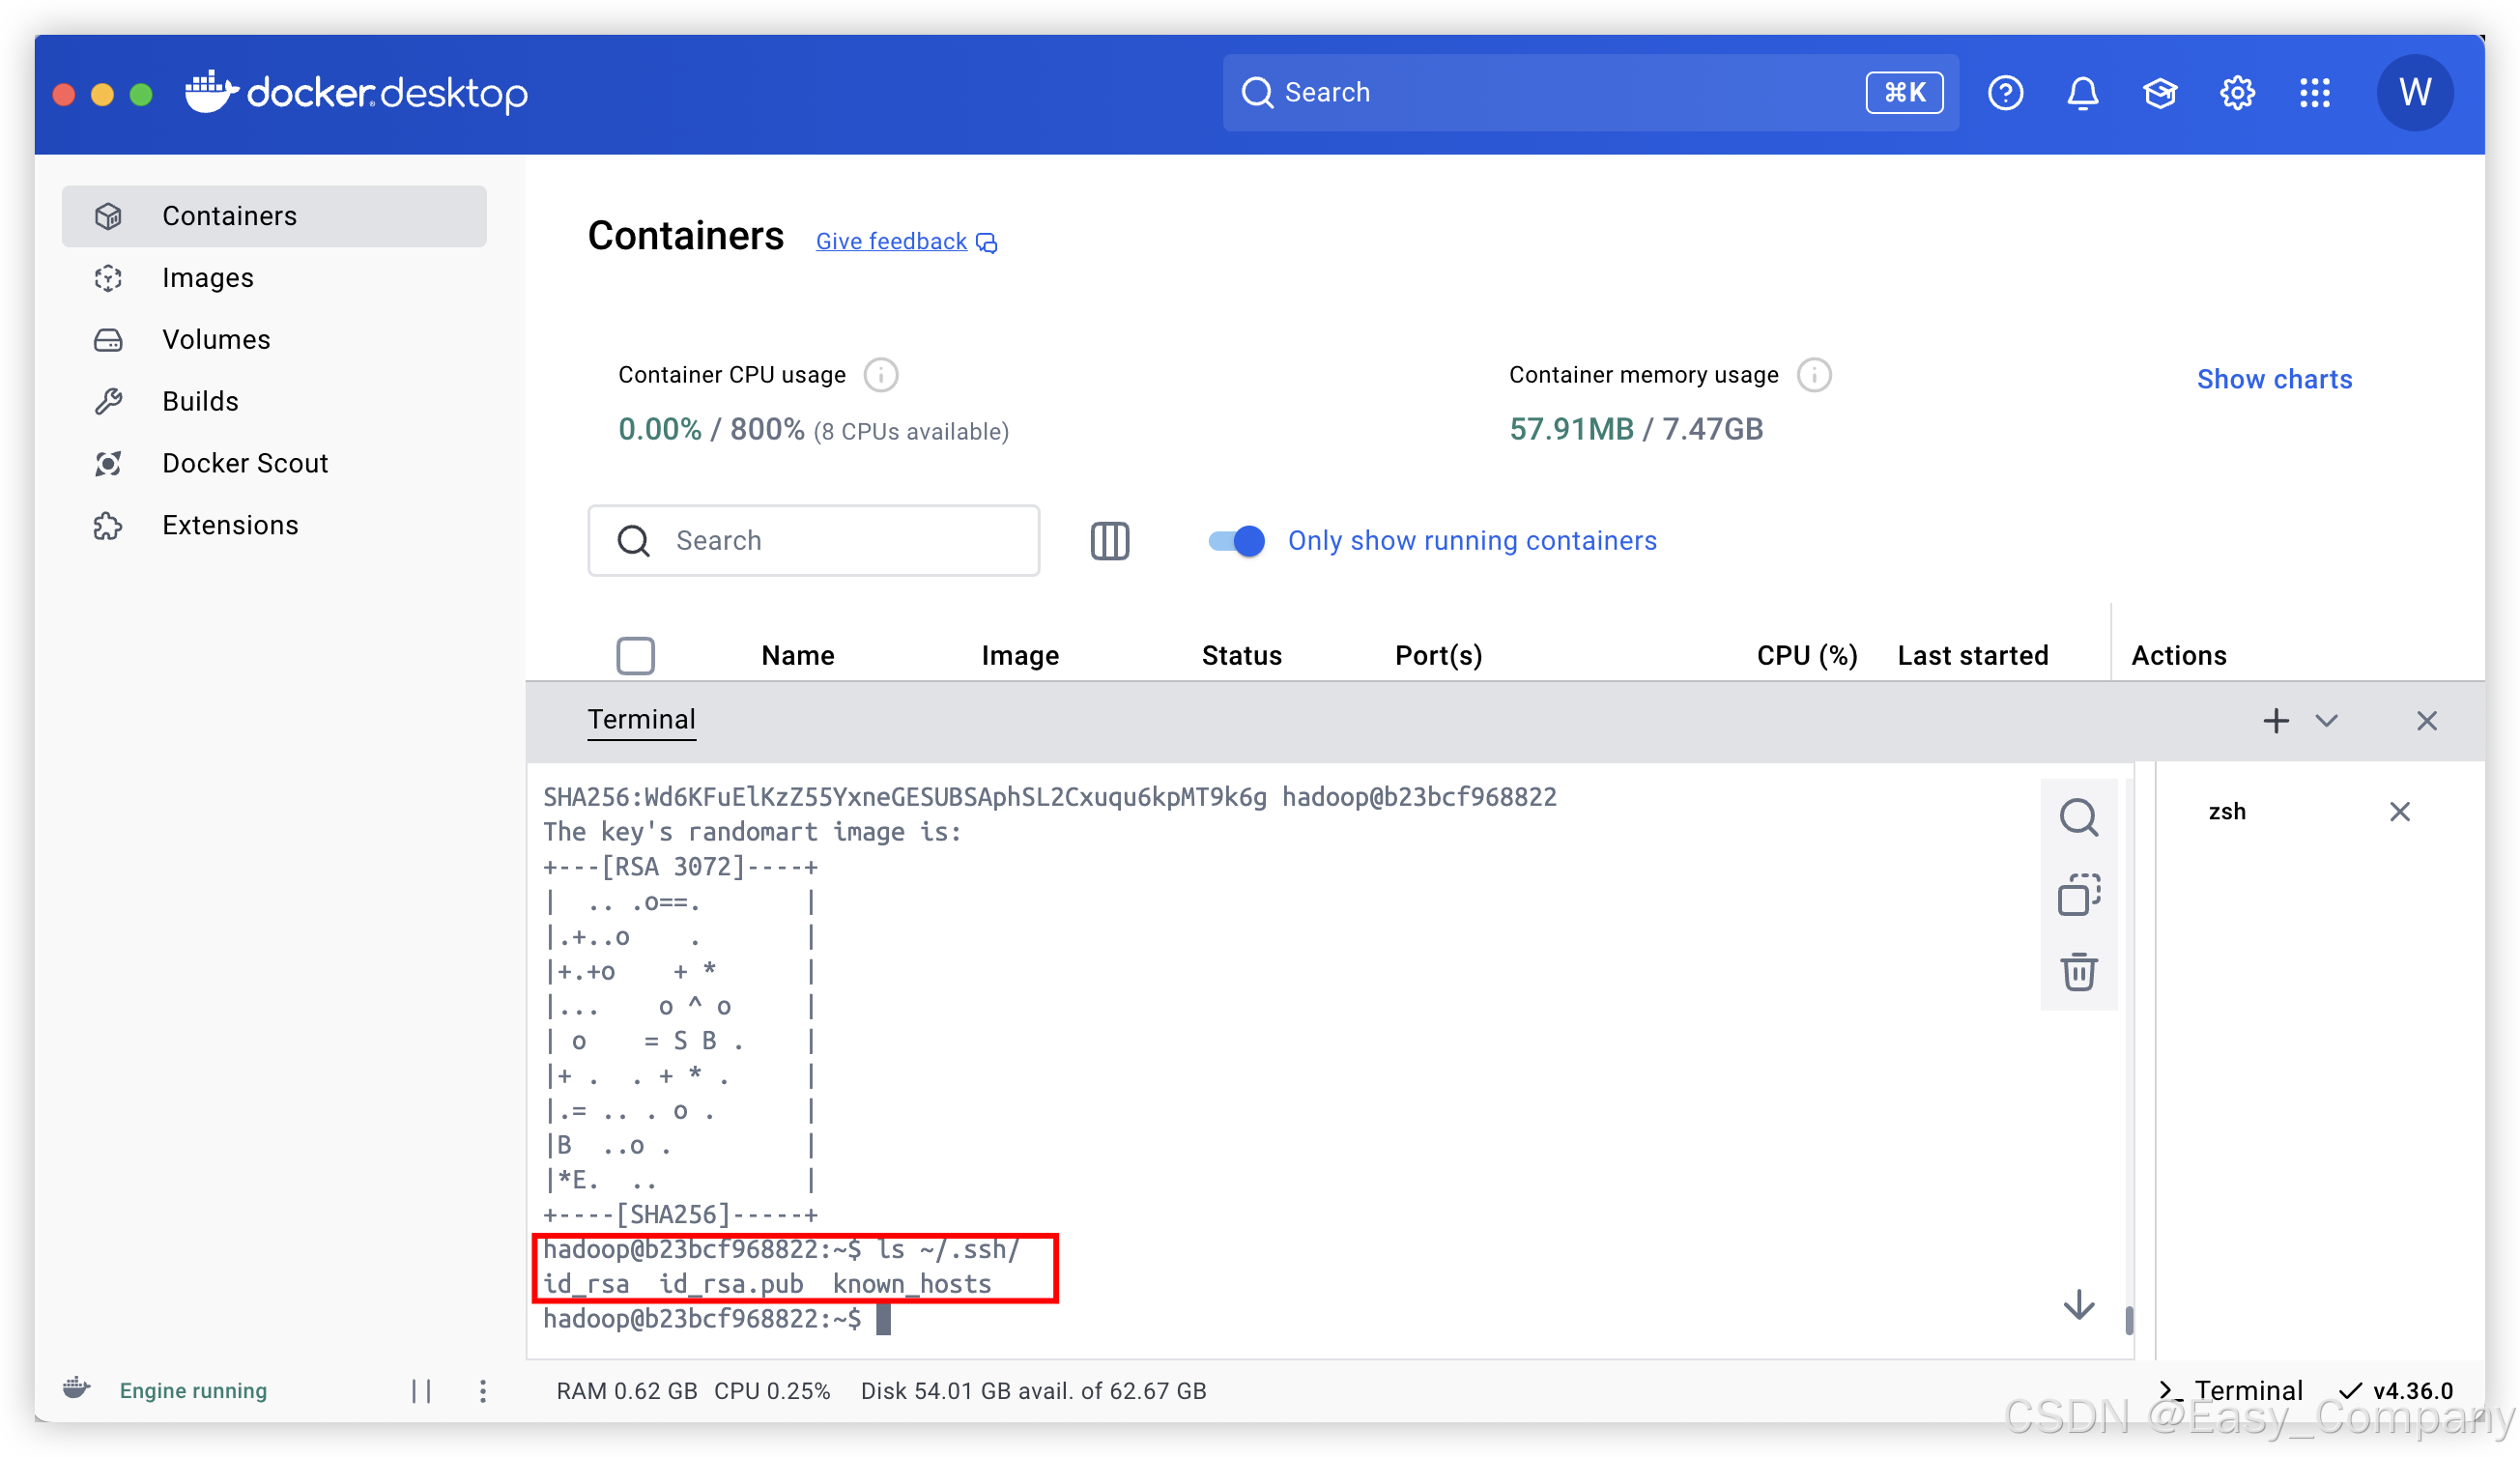
Task: Toggle Terminal button in status bar
Action: (2231, 1391)
